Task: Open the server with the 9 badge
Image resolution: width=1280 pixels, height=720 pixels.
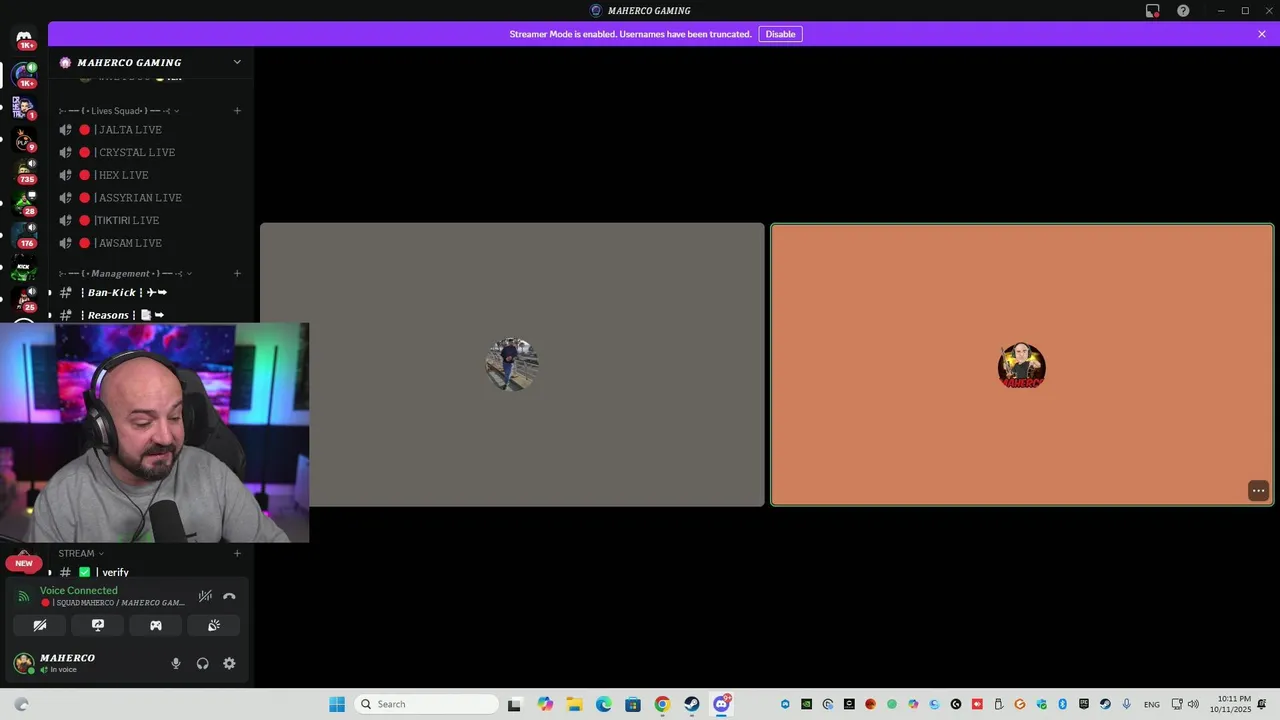Action: click(x=24, y=138)
